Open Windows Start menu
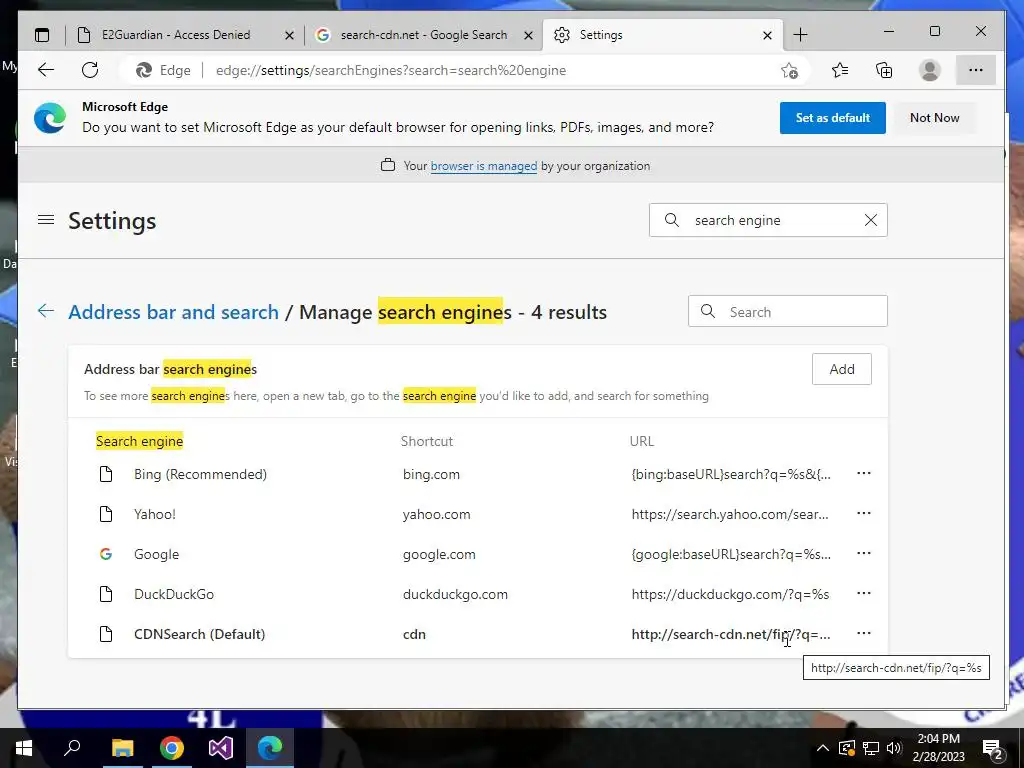 click(24, 748)
